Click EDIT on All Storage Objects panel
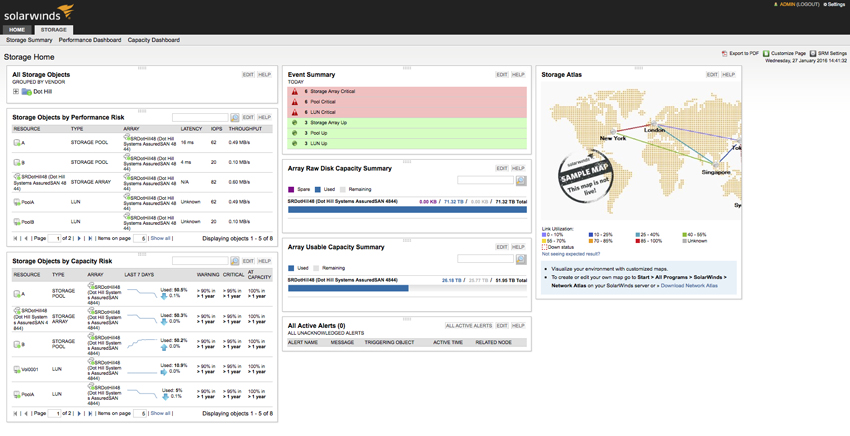This screenshot has width=850, height=436. 248,75
